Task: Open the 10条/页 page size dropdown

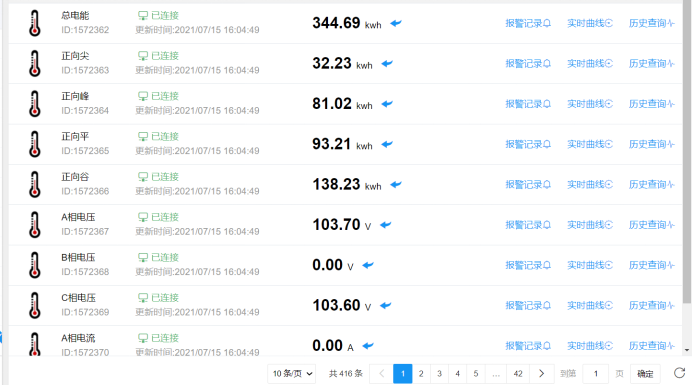Action: point(292,374)
